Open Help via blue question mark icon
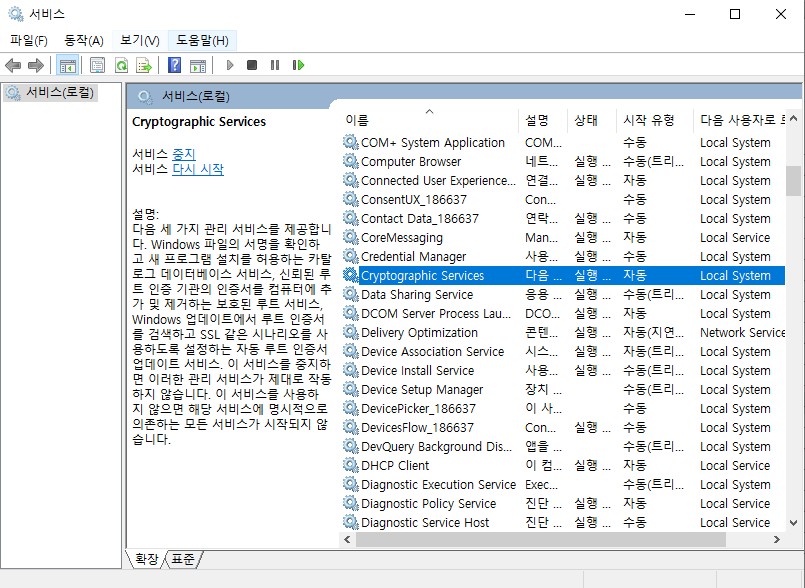This screenshot has width=805, height=588. pos(174,65)
